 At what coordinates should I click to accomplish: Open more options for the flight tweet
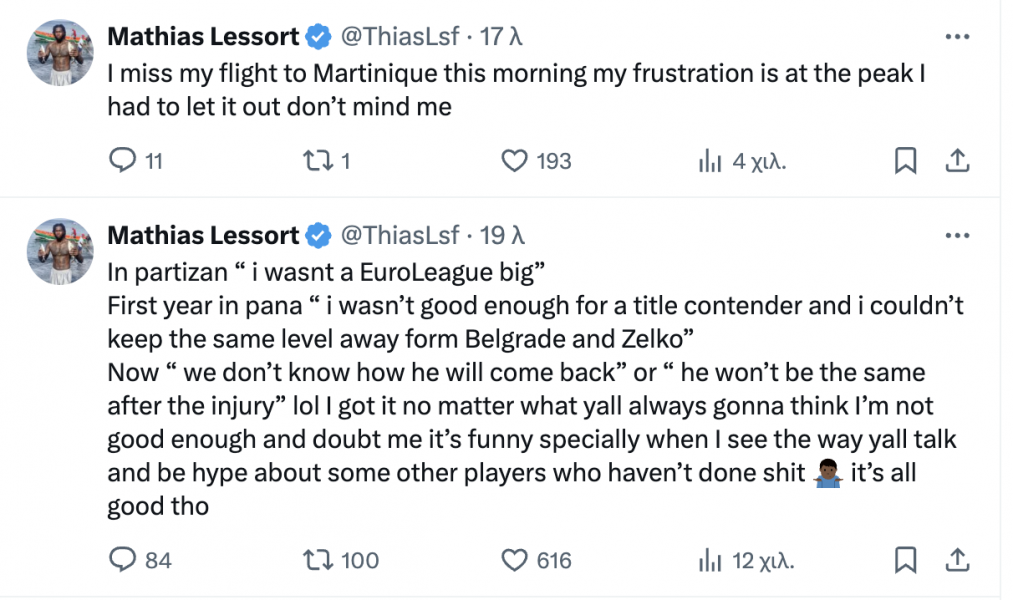[x=957, y=37]
